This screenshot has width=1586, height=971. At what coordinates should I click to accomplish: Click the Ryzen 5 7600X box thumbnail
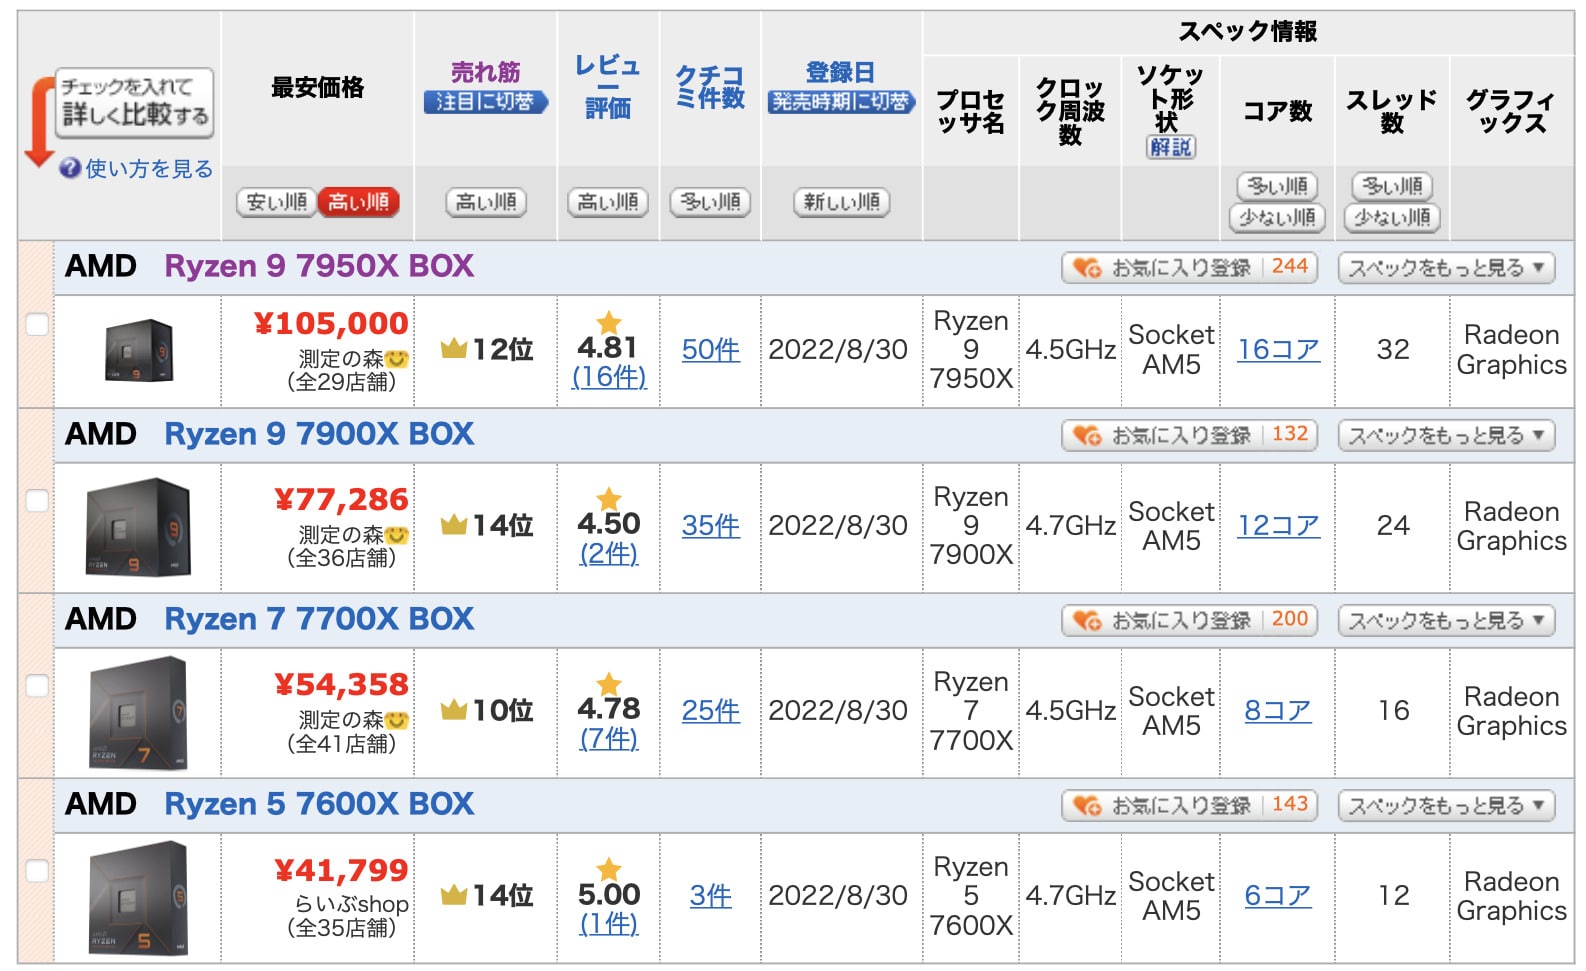tap(138, 898)
